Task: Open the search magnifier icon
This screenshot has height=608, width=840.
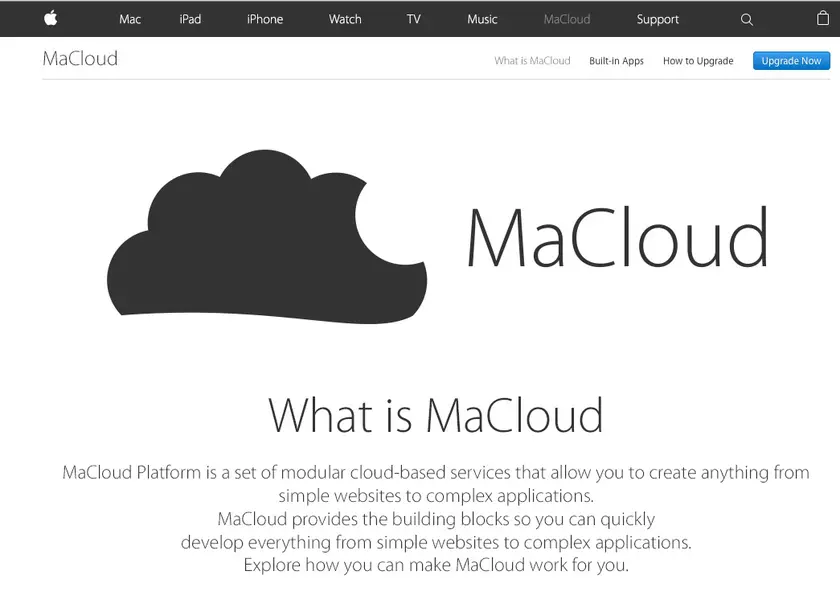Action: pyautogui.click(x=746, y=18)
